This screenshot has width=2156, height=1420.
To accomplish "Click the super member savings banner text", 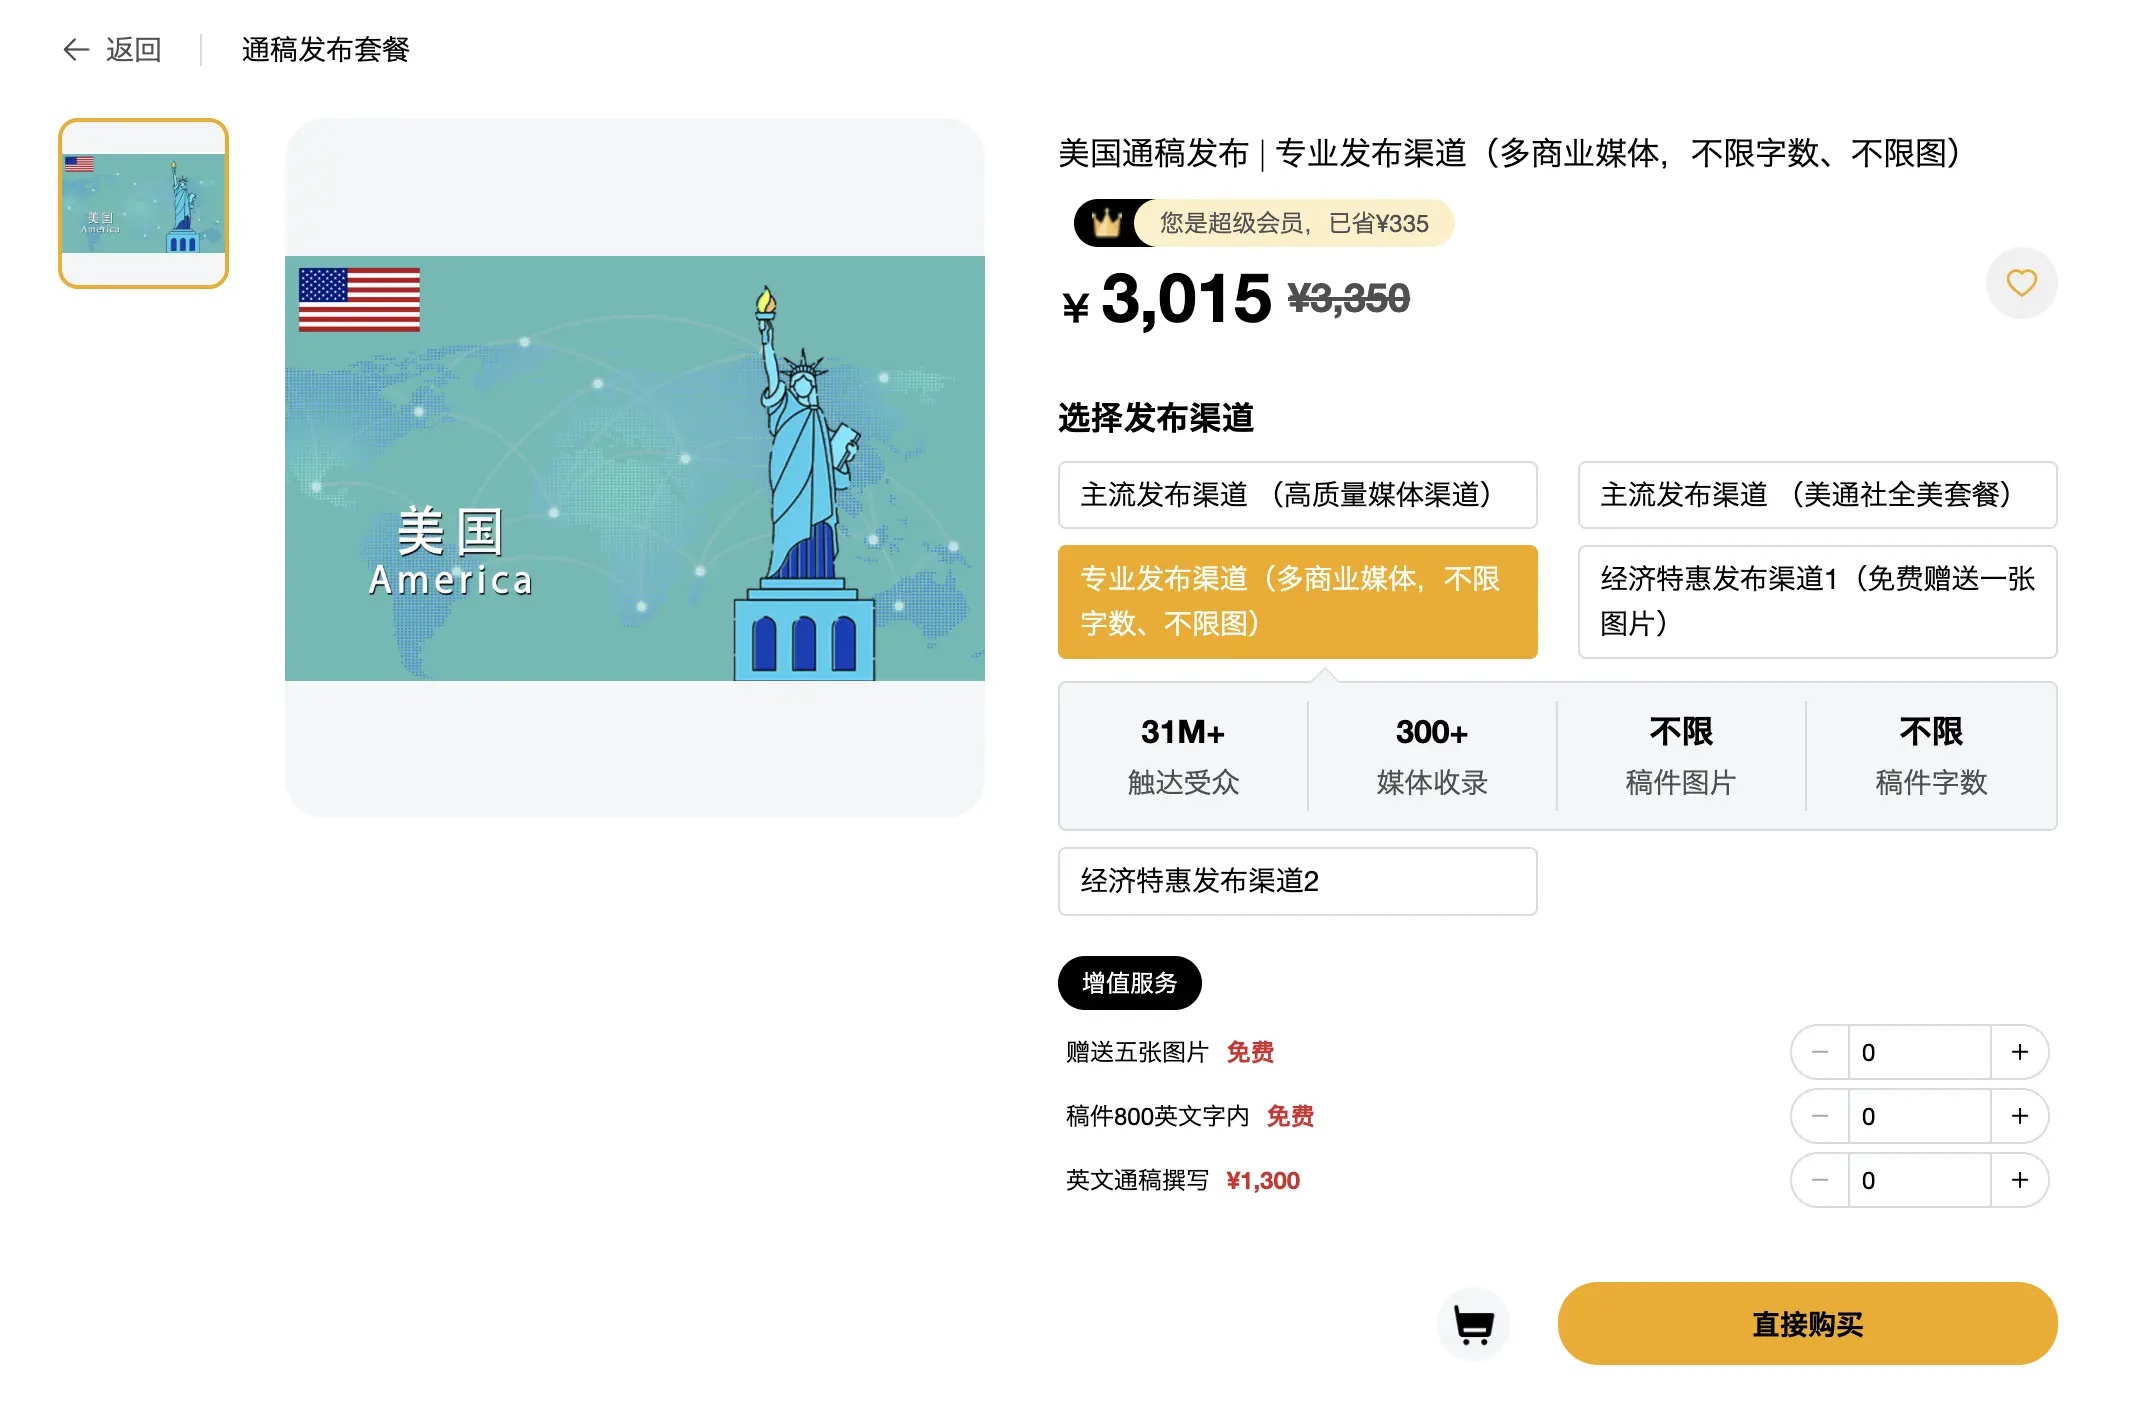I will [x=1293, y=223].
